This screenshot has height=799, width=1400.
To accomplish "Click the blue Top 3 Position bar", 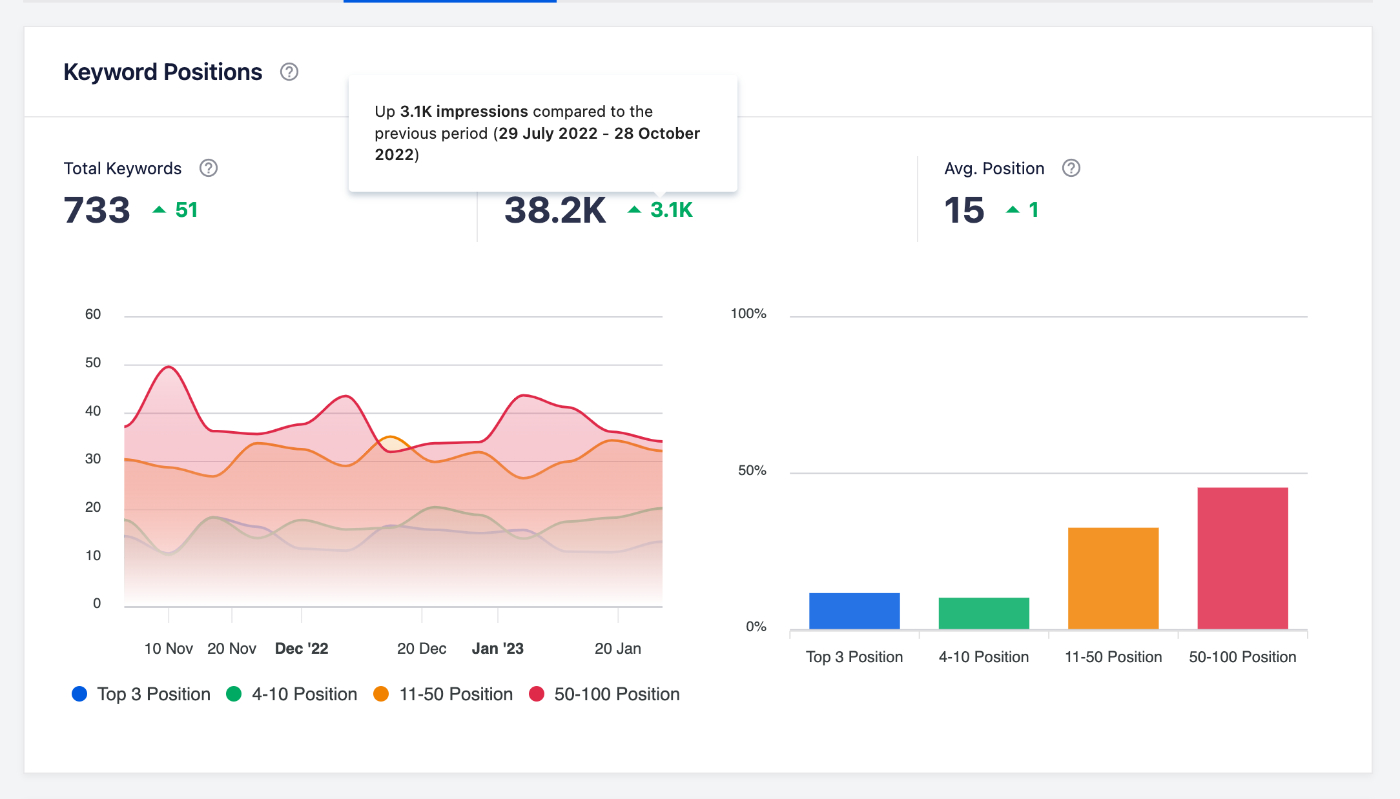I will 854,611.
